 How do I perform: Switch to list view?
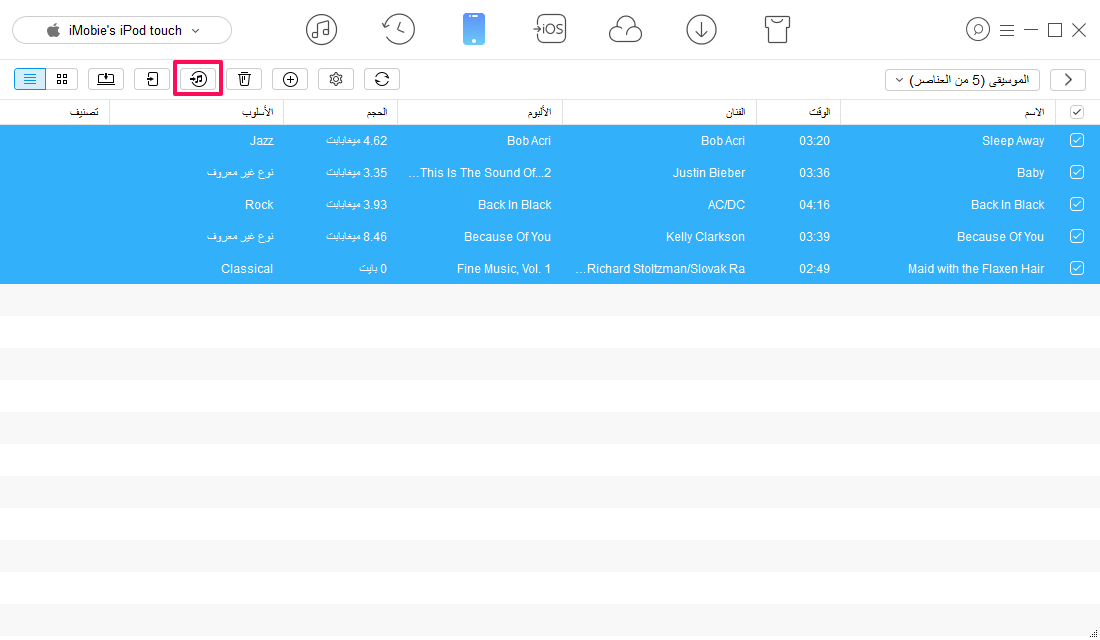[30, 79]
